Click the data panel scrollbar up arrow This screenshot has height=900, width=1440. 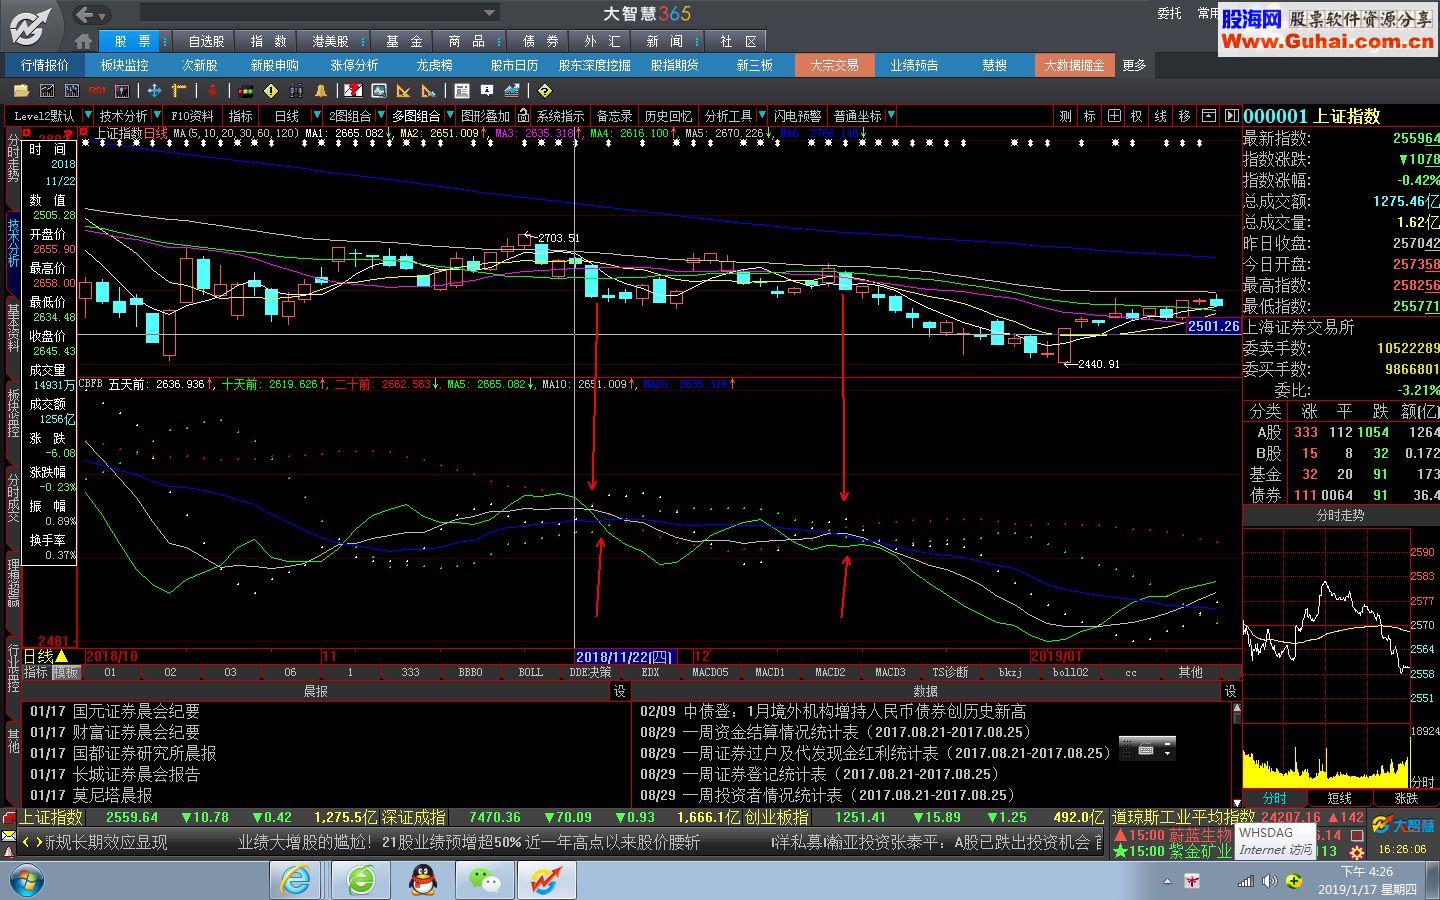(x=1236, y=708)
